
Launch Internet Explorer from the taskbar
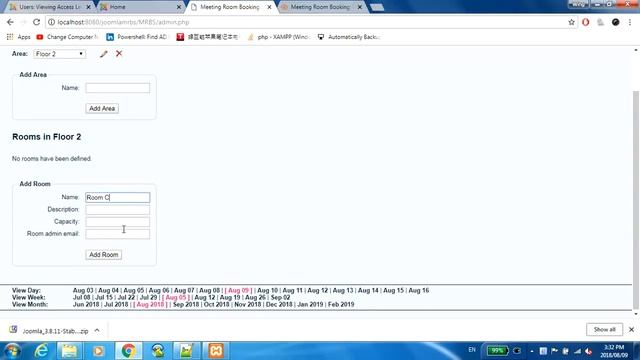tap(41, 351)
